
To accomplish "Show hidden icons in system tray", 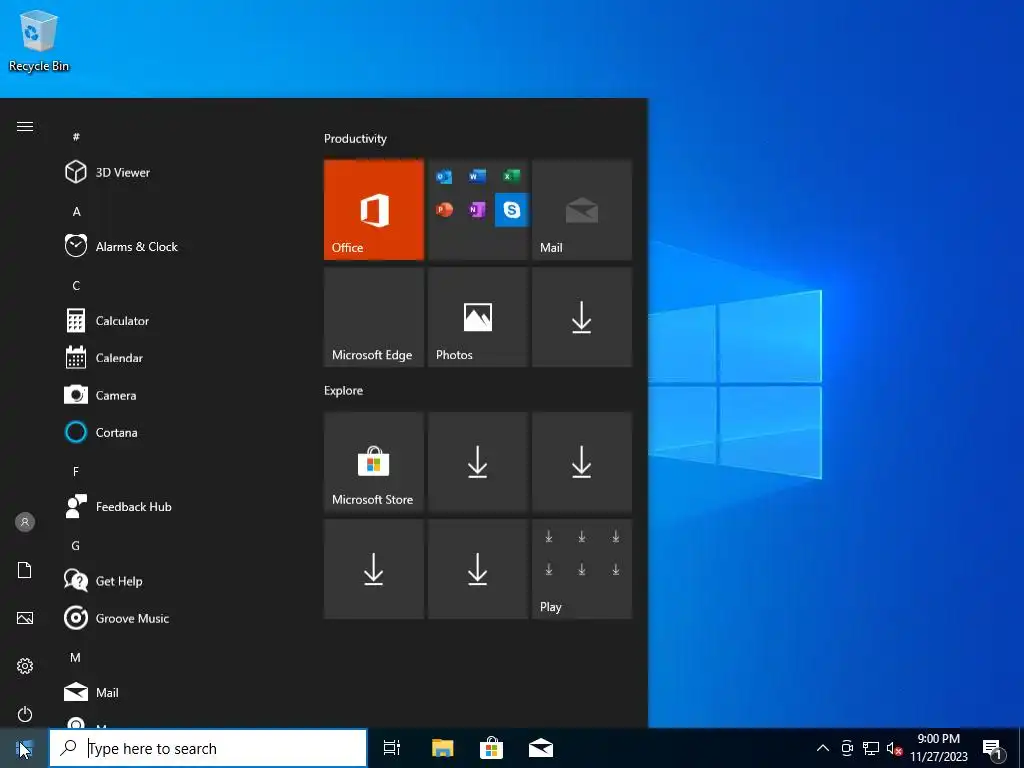I will 823,748.
